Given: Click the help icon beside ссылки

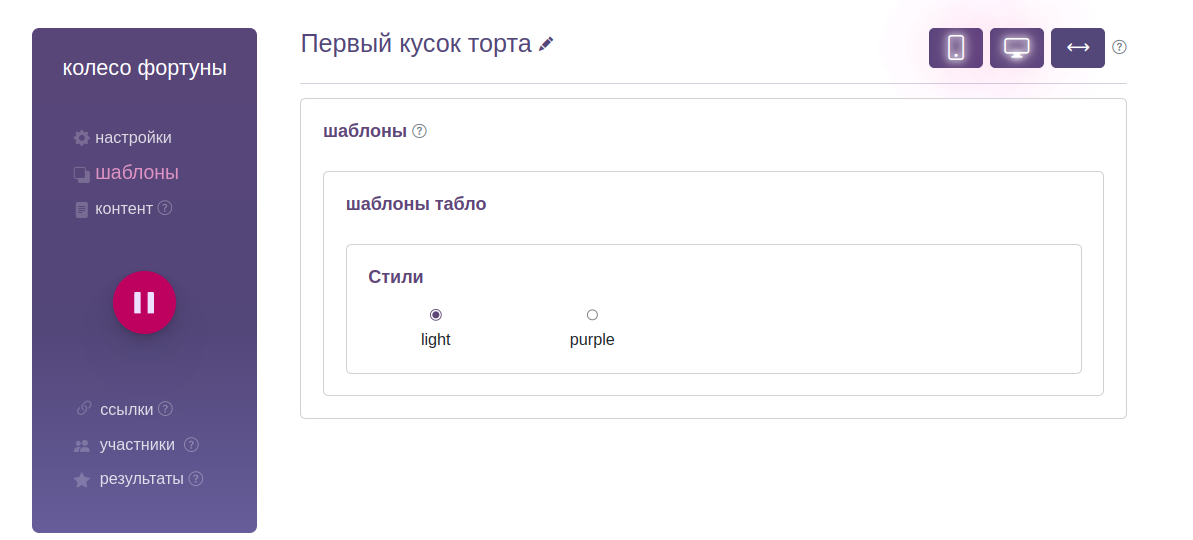Looking at the screenshot, I should 166,408.
